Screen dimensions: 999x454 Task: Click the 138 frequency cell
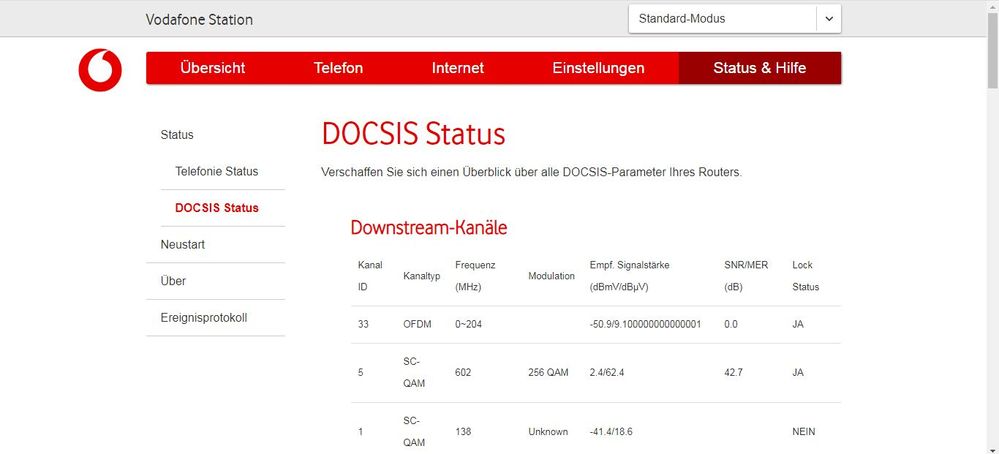click(x=463, y=432)
